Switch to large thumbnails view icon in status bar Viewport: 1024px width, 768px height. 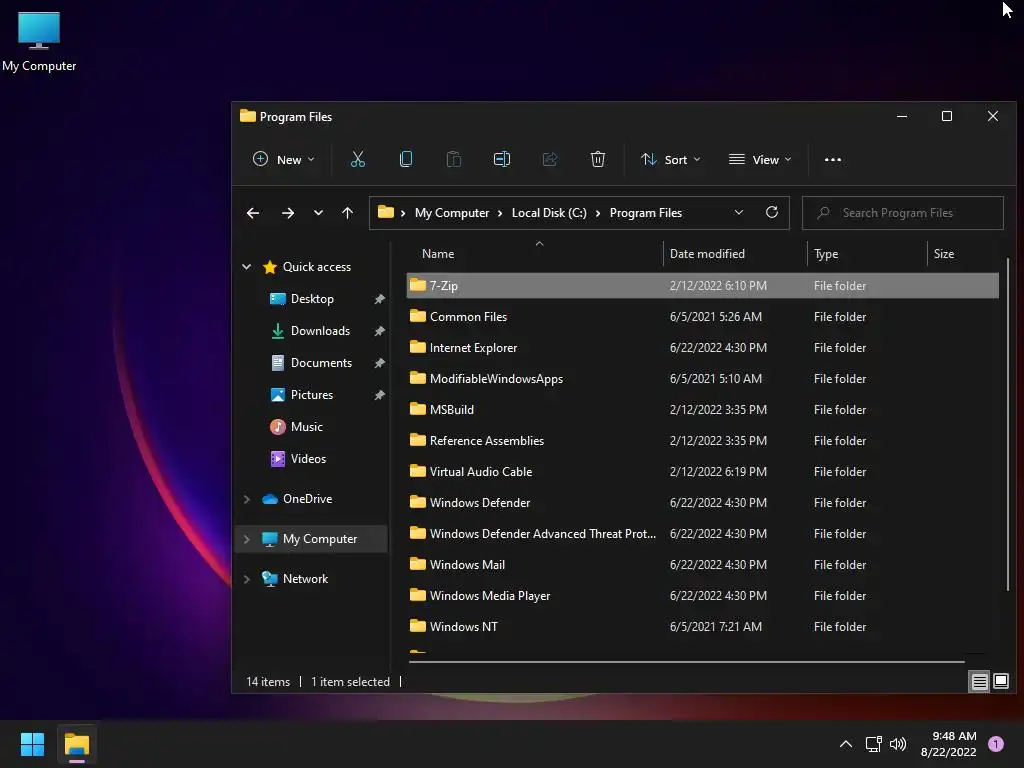tap(1000, 682)
